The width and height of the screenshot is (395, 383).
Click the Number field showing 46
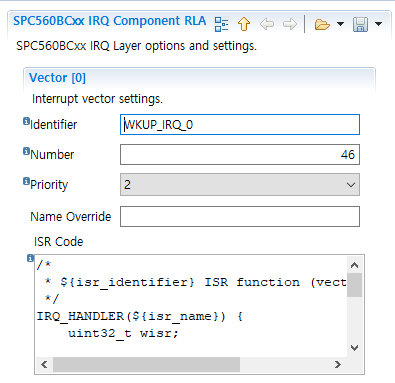(x=240, y=154)
